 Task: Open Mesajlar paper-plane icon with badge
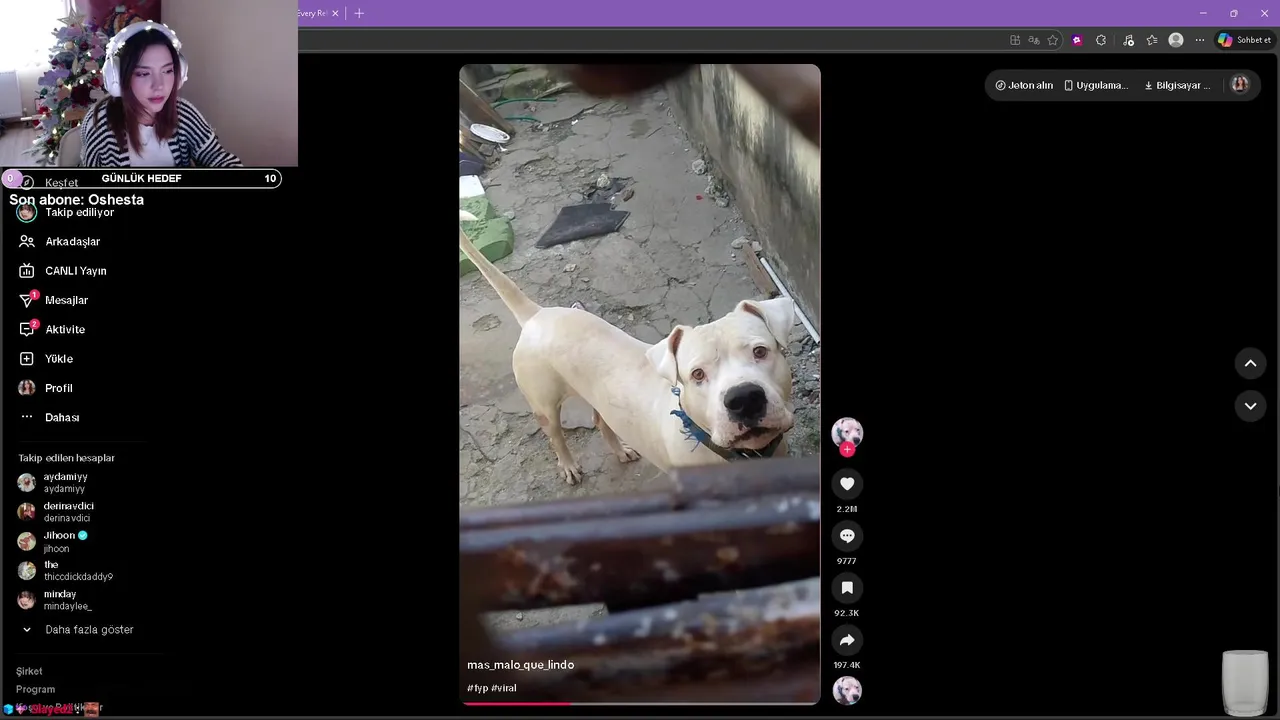27,300
